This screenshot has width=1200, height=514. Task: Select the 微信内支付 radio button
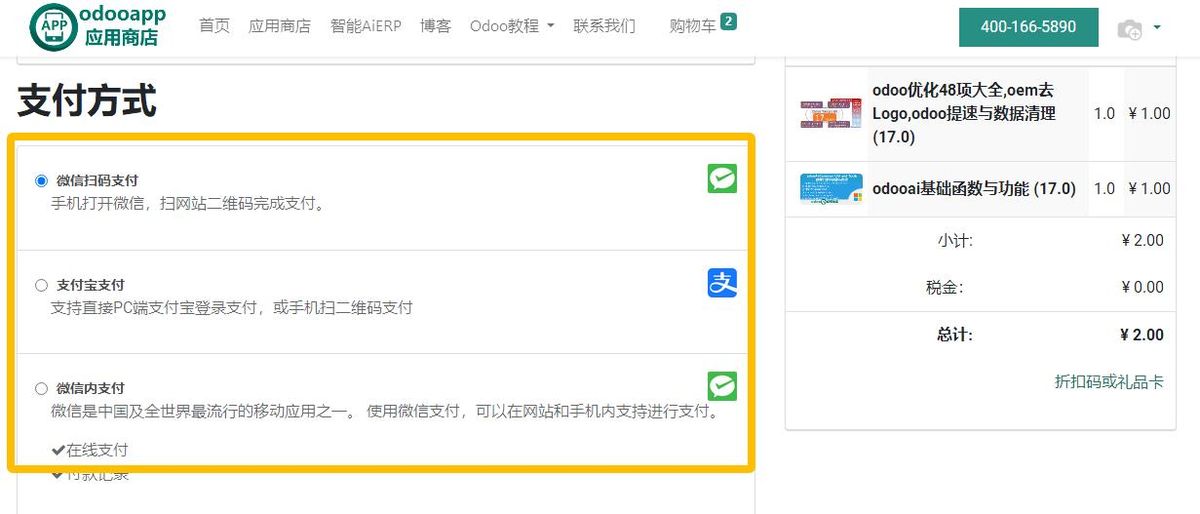tap(41, 388)
